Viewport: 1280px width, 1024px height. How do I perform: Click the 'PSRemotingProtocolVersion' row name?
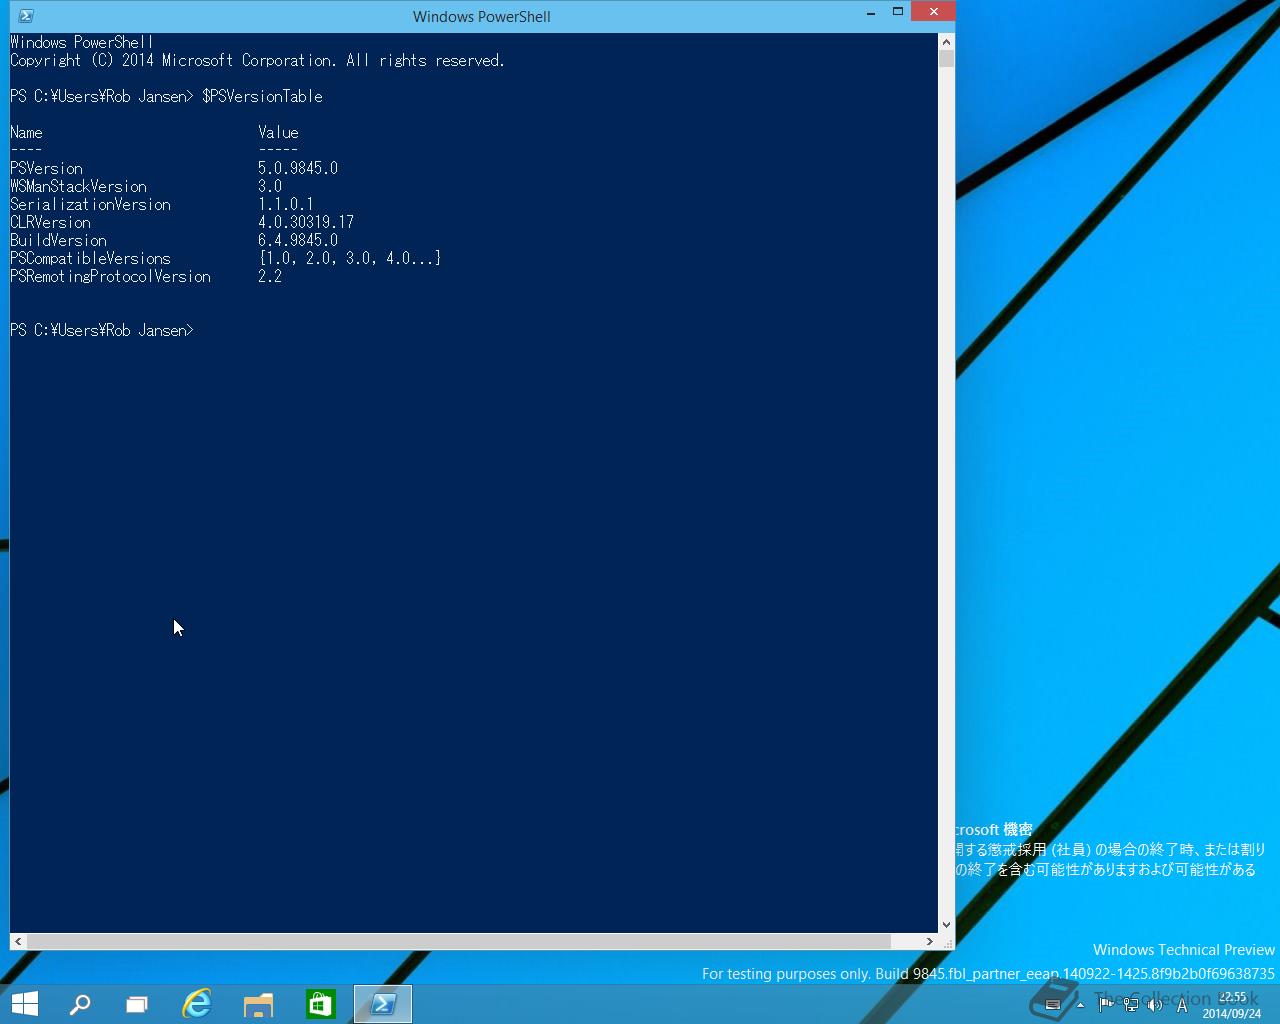click(x=110, y=276)
